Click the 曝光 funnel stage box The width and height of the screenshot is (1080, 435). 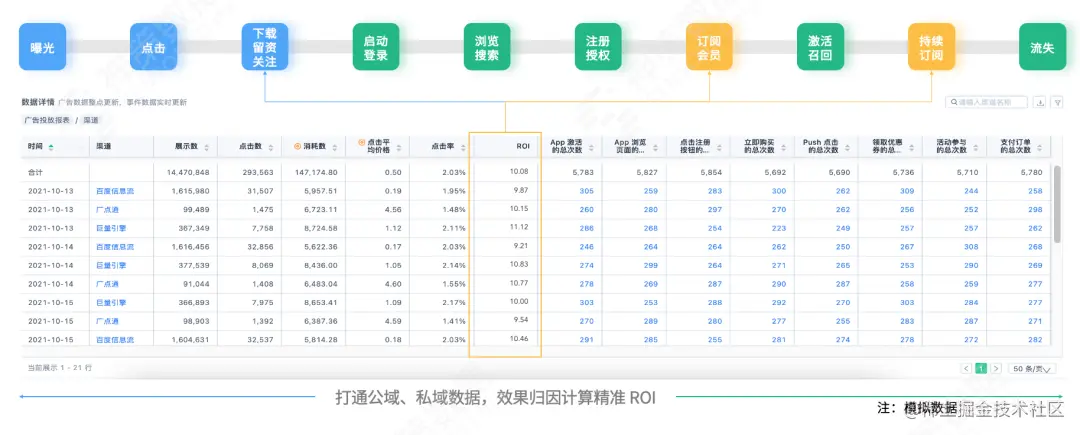[x=42, y=46]
